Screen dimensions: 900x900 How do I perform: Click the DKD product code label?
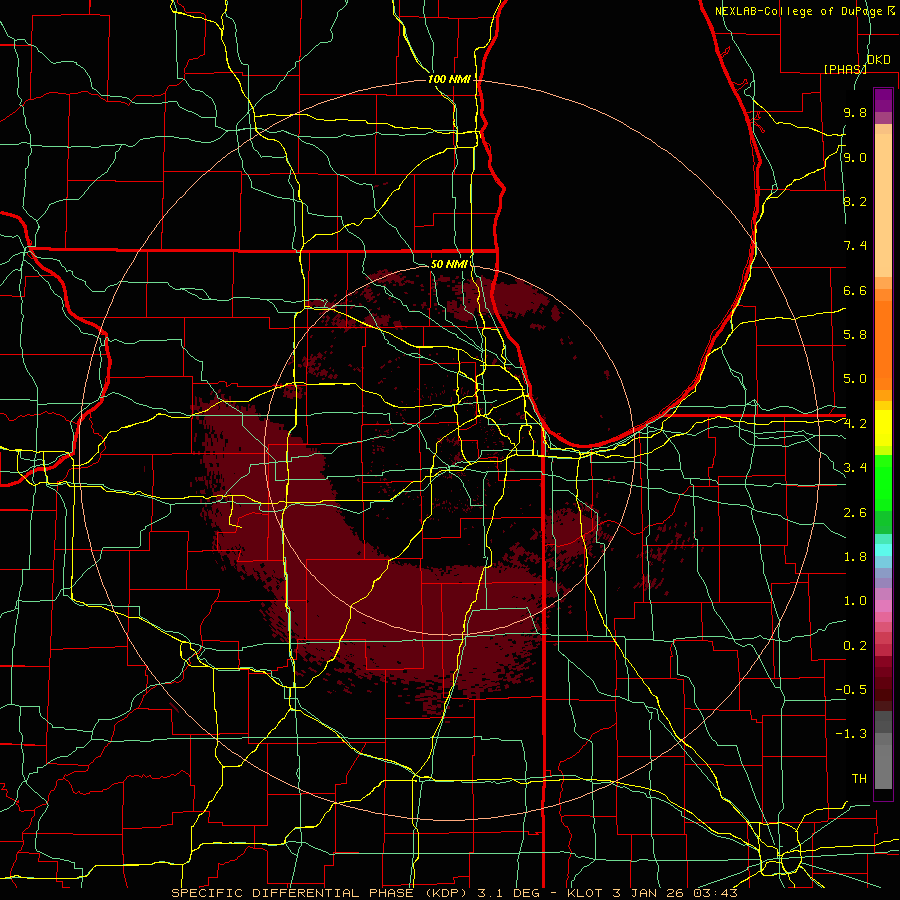(x=879, y=60)
